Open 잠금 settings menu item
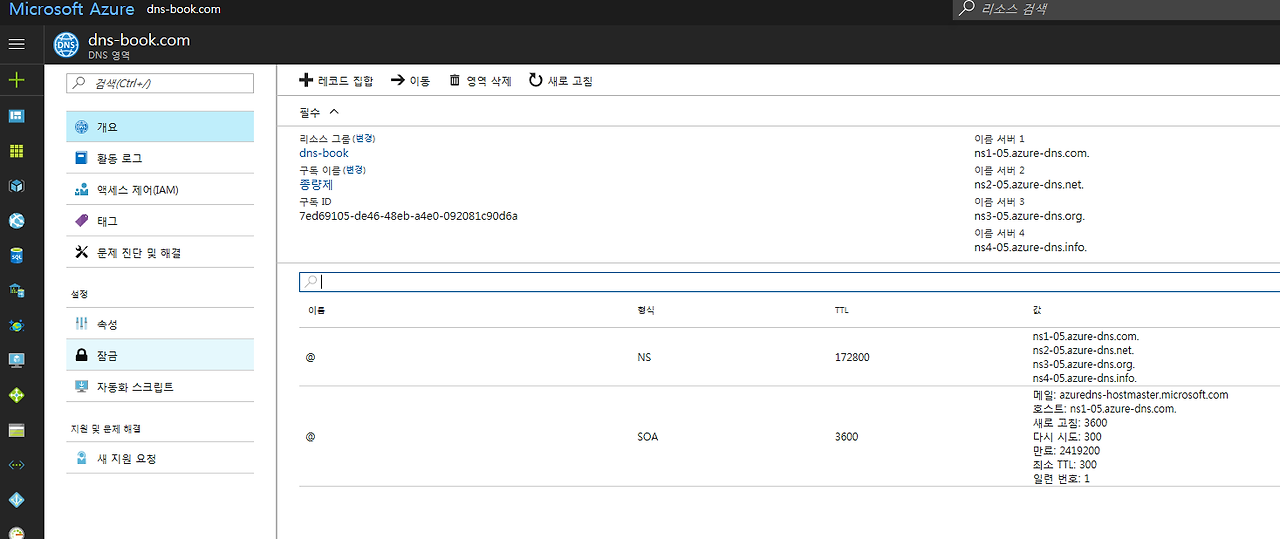Screen dimensions: 1280x539 [160, 355]
